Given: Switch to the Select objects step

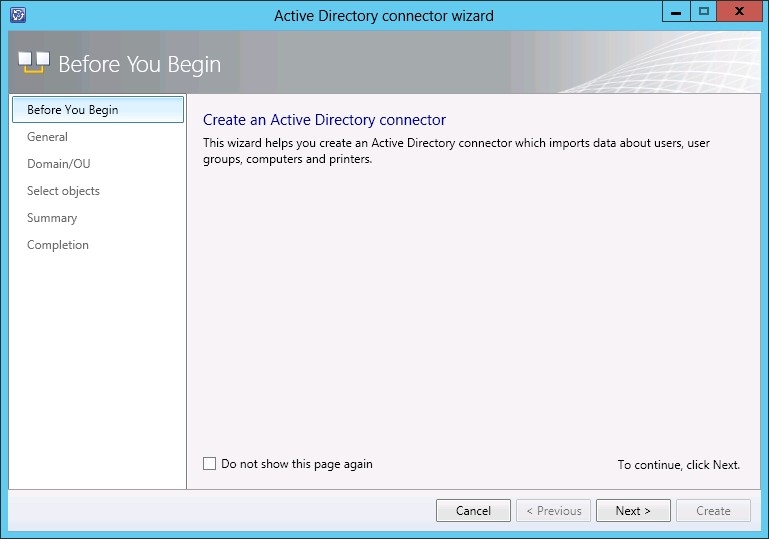Looking at the screenshot, I should click(x=63, y=191).
